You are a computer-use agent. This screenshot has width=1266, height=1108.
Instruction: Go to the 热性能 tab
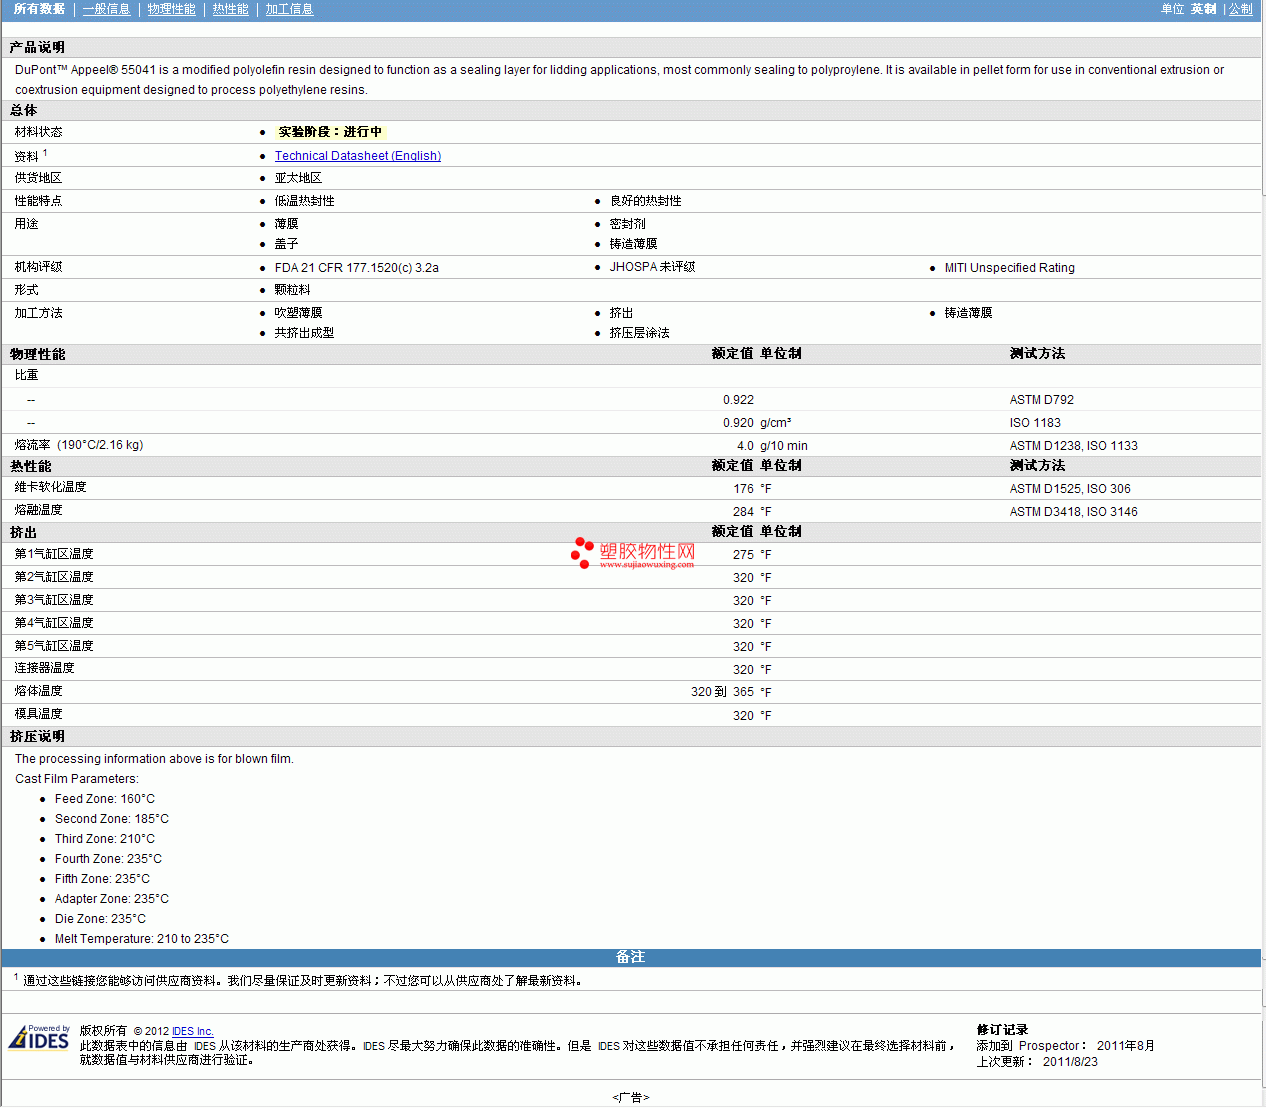point(231,9)
